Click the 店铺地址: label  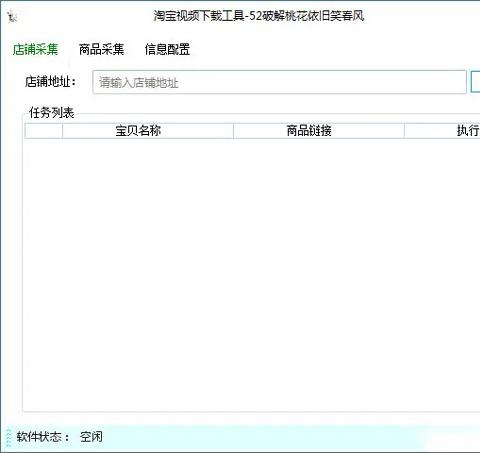[x=51, y=82]
